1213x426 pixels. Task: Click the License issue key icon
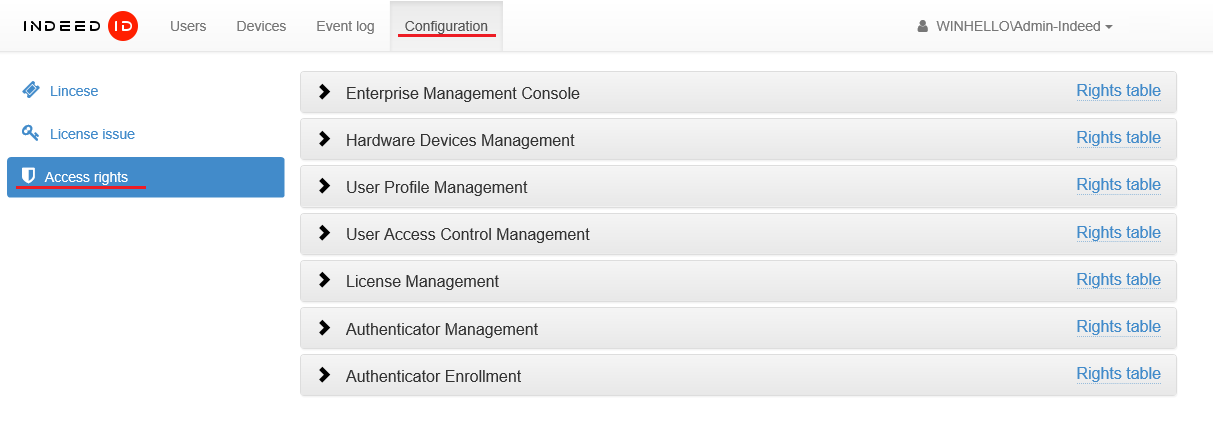coord(31,133)
